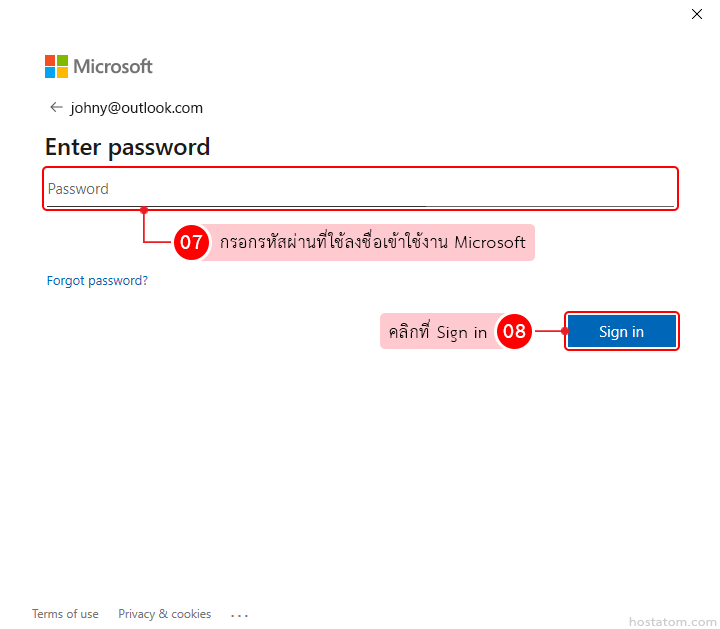Viewport: 720px width, 629px height.
Task: Focus the Password input field
Action: tap(360, 189)
